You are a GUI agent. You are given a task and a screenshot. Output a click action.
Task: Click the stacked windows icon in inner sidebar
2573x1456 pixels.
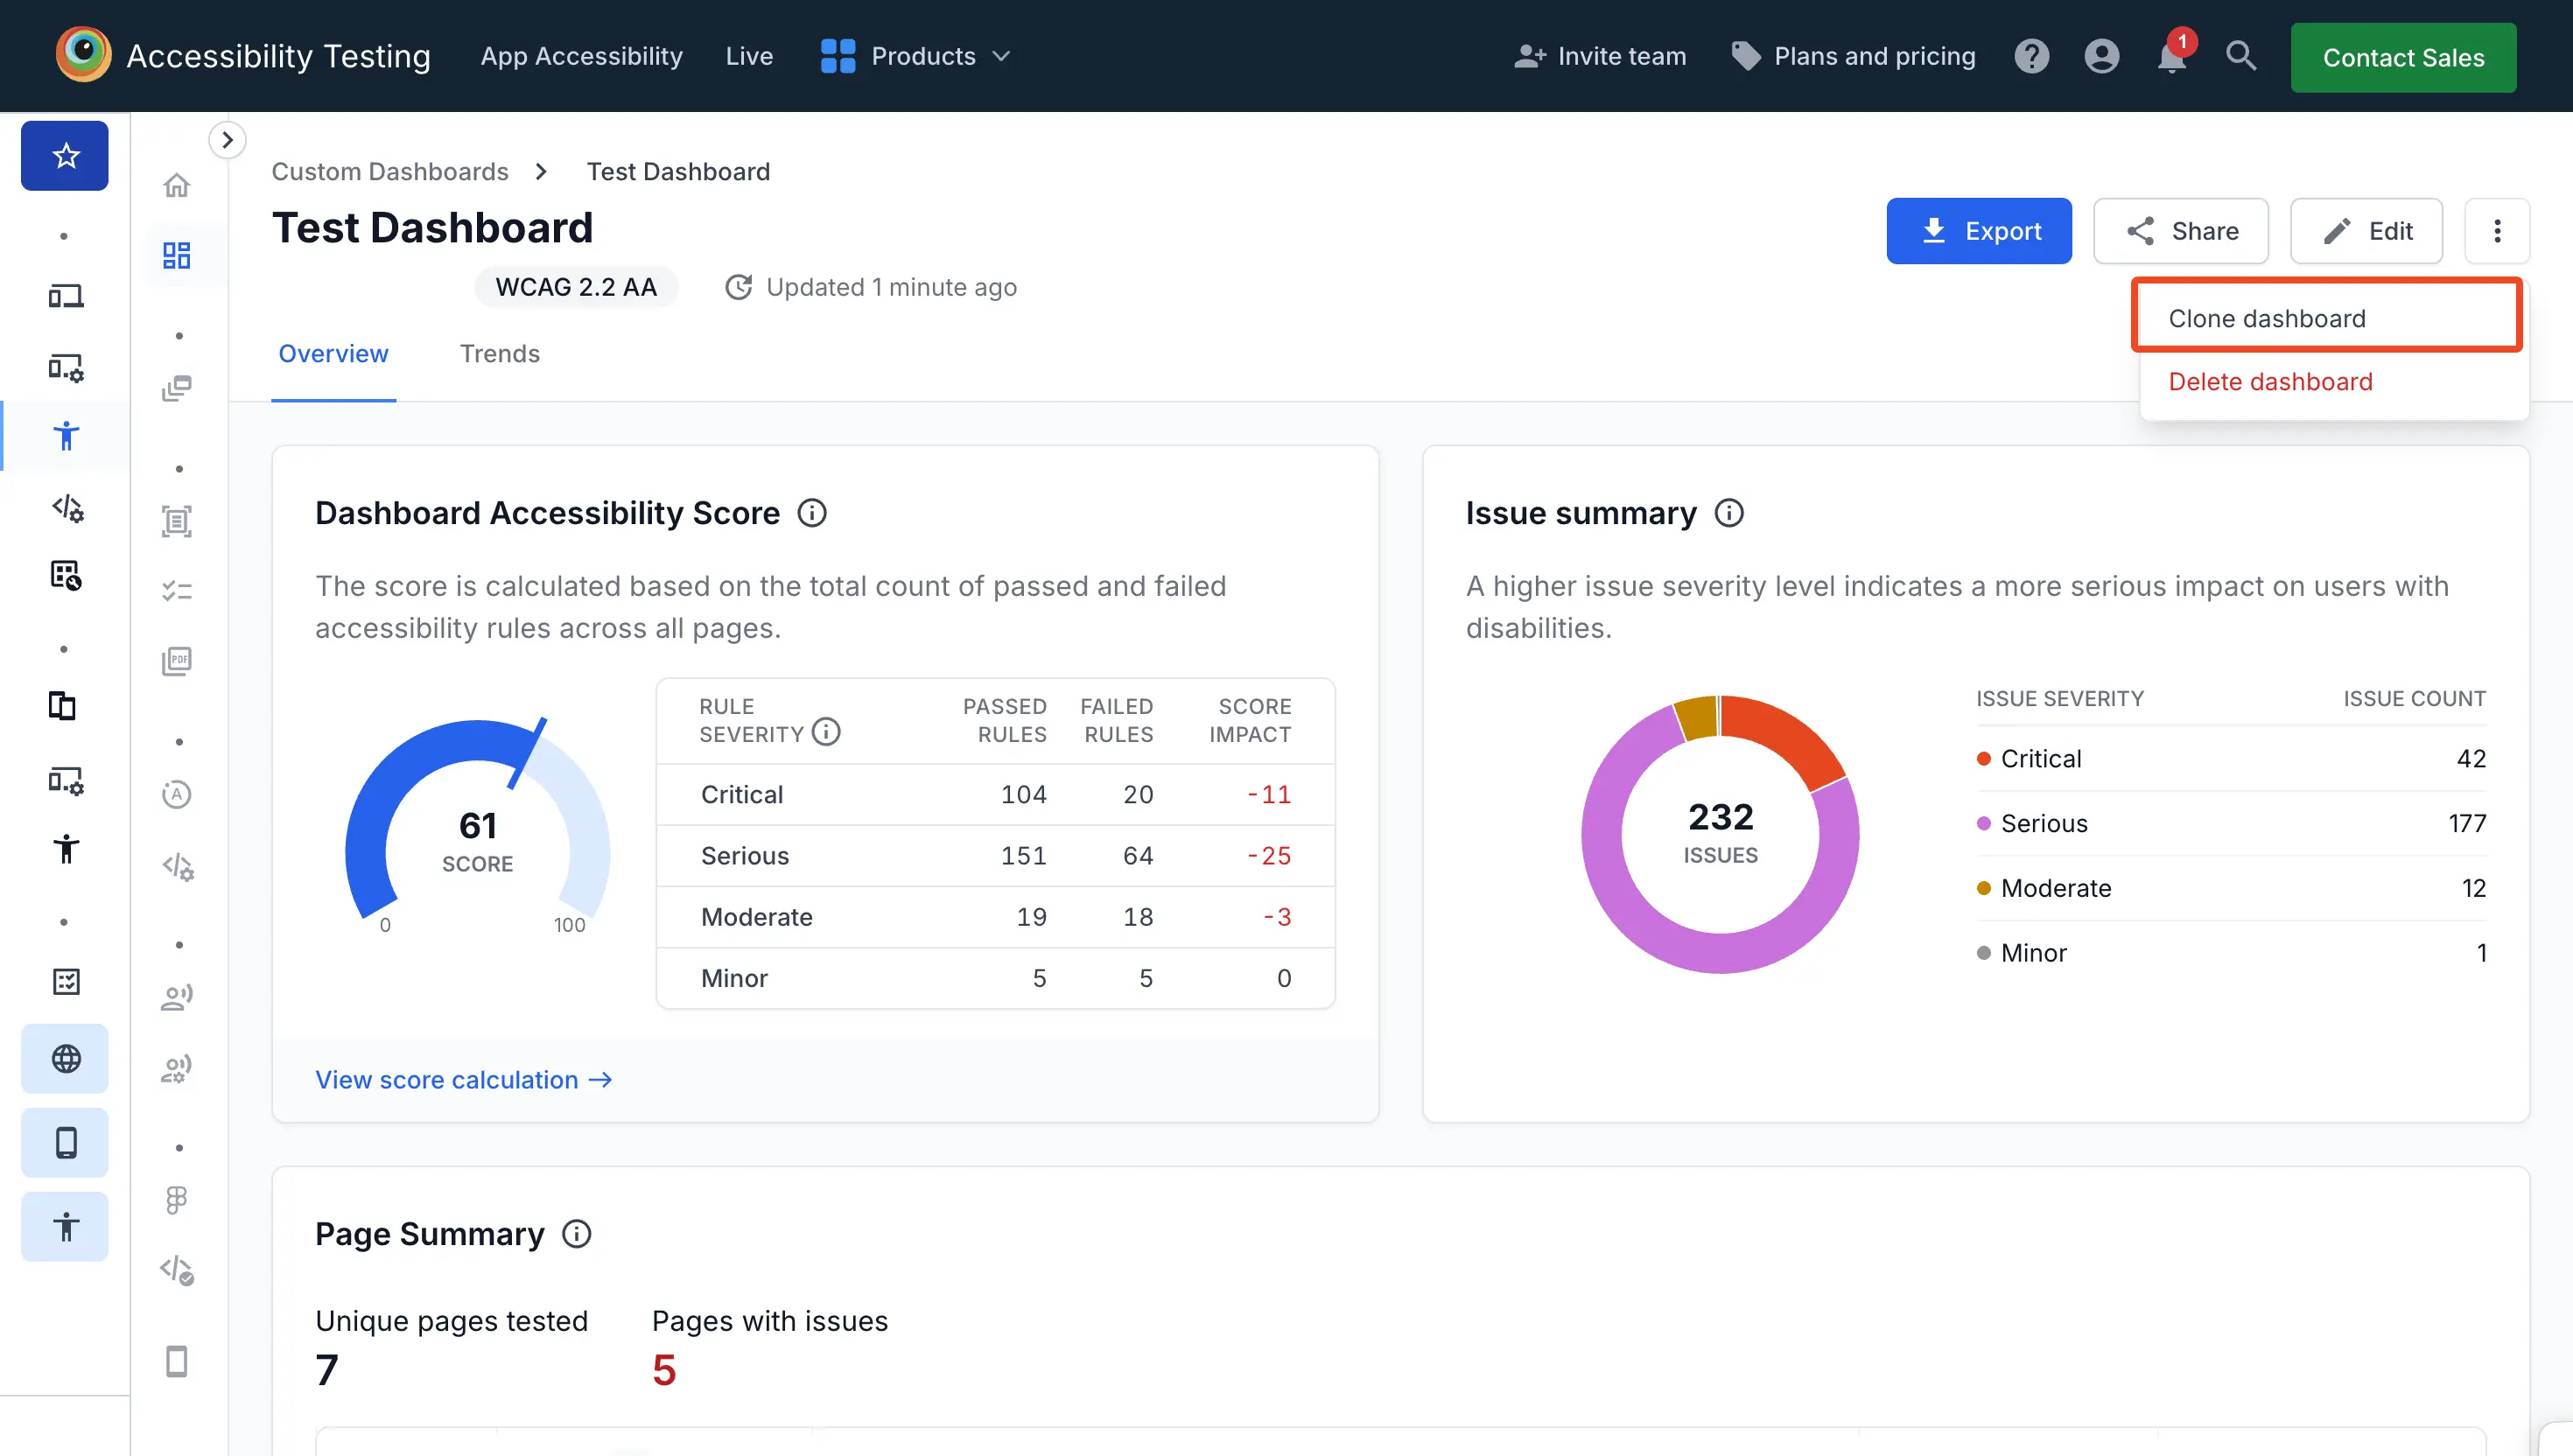[177, 388]
